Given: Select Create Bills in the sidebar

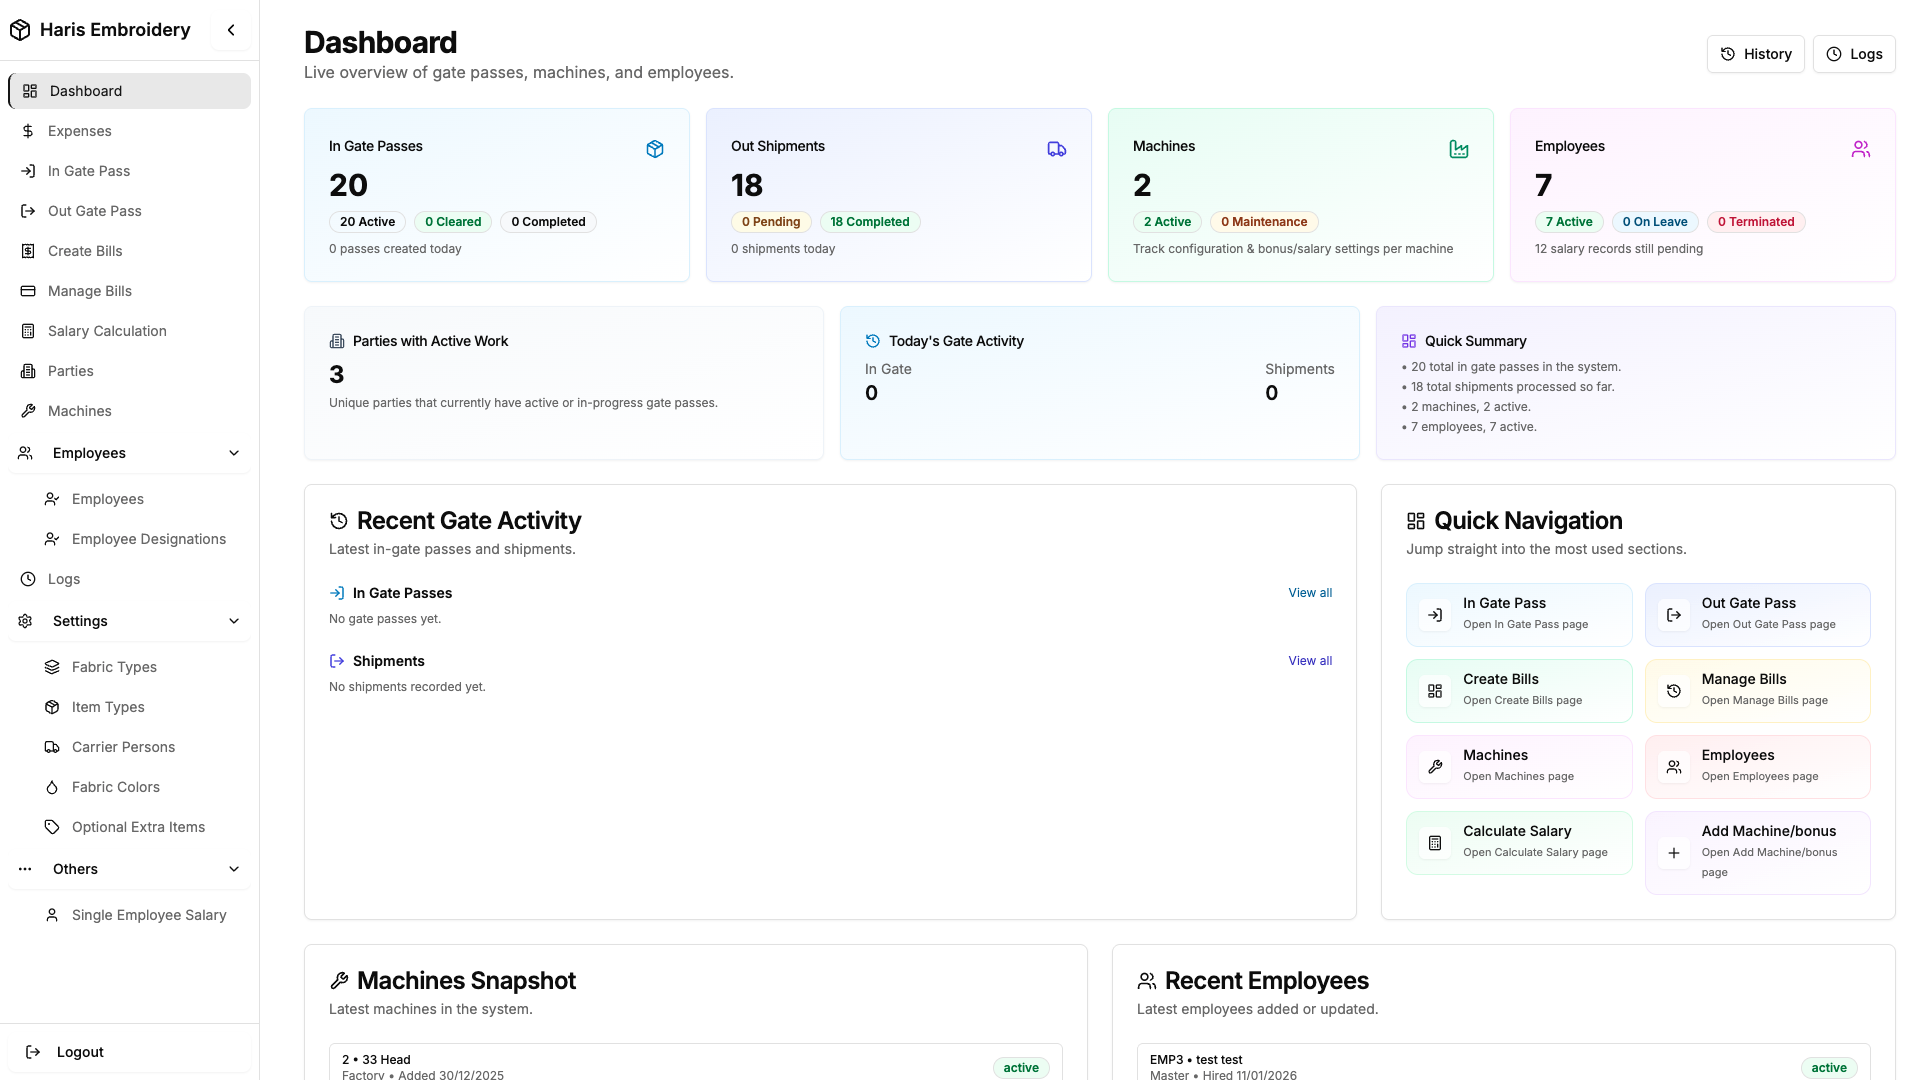Looking at the screenshot, I should coord(129,251).
